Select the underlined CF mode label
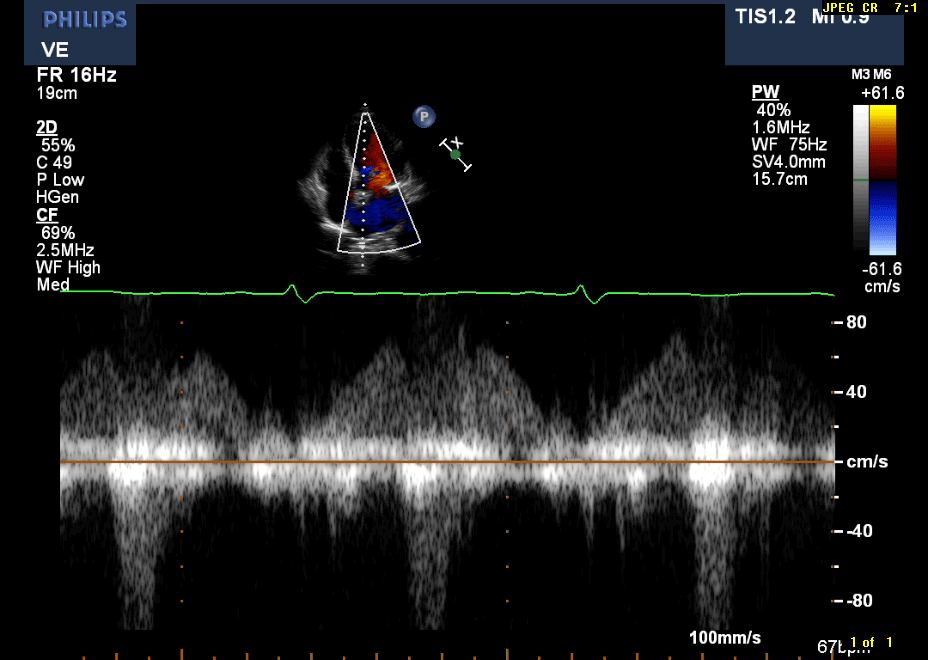Screen dimensions: 928x660 (x=46, y=215)
